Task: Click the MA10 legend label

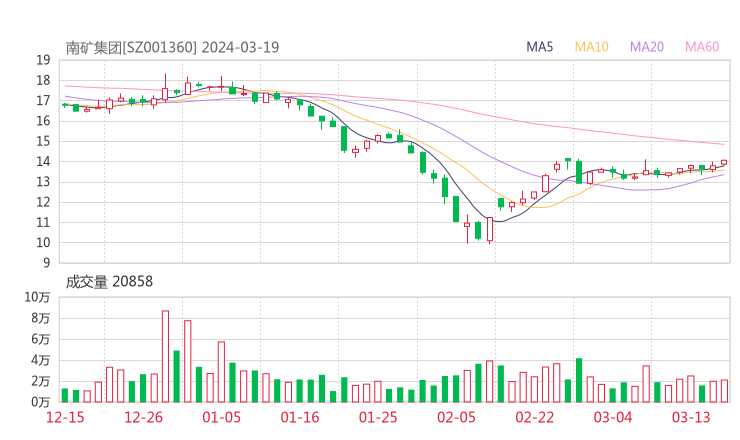Action: click(591, 47)
